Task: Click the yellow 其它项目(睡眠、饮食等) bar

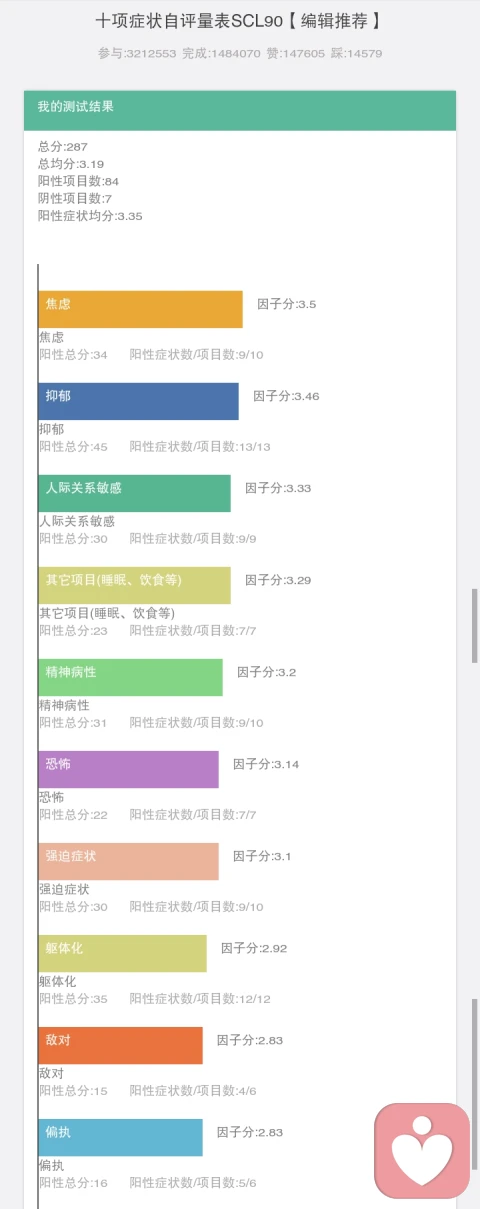Action: tap(134, 585)
